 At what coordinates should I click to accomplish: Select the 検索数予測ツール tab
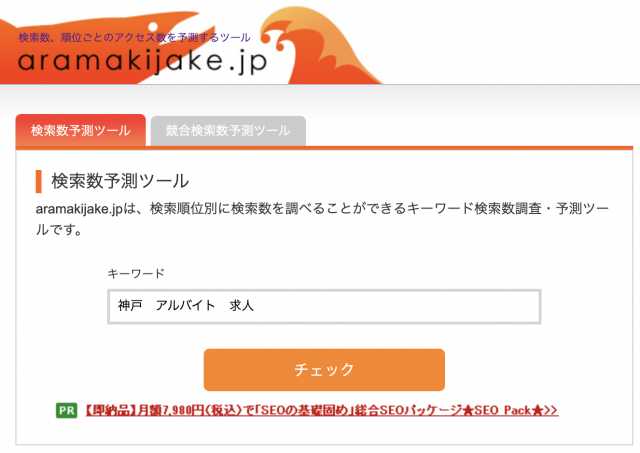click(x=81, y=131)
